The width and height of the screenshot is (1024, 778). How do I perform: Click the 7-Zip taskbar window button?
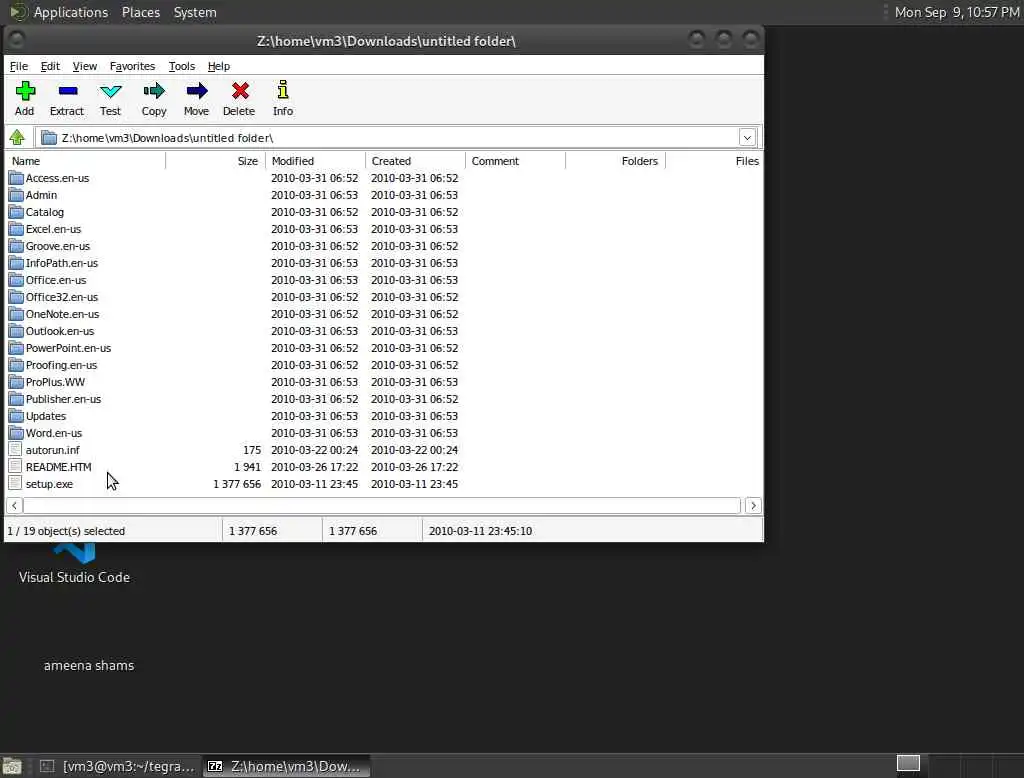point(286,766)
